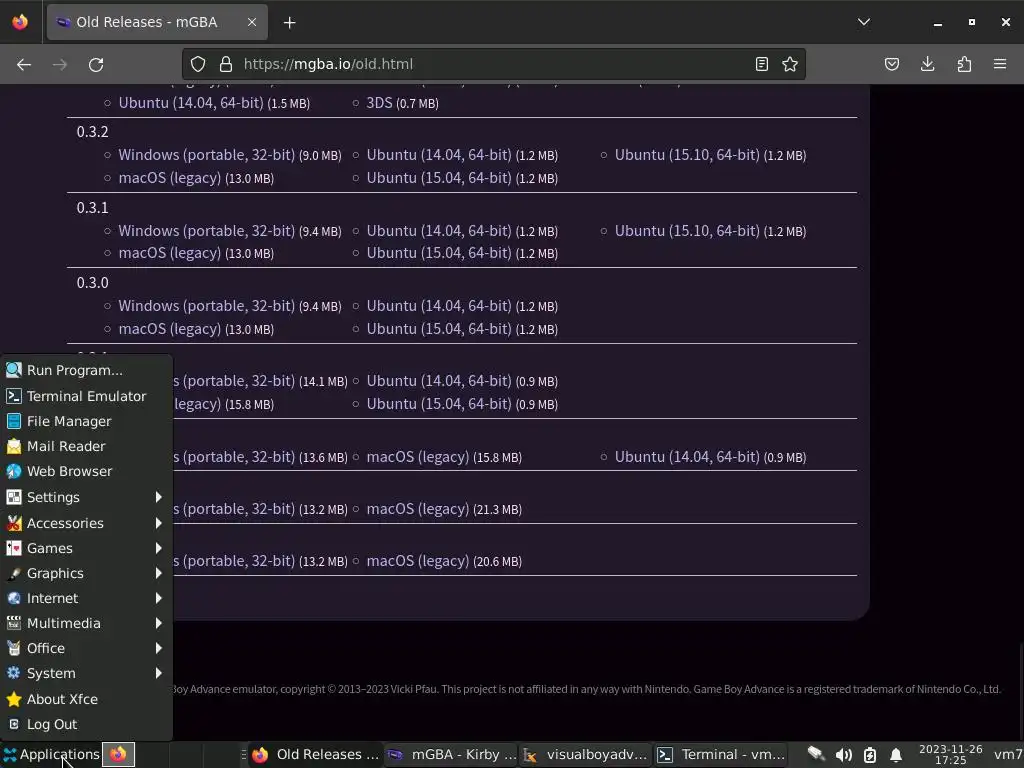Open power manager battery tray icon
The width and height of the screenshot is (1024, 768).
click(870, 755)
